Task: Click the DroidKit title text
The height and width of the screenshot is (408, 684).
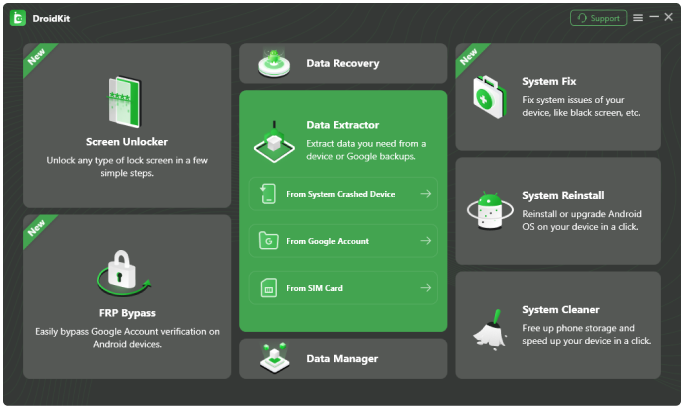Action: point(51,18)
